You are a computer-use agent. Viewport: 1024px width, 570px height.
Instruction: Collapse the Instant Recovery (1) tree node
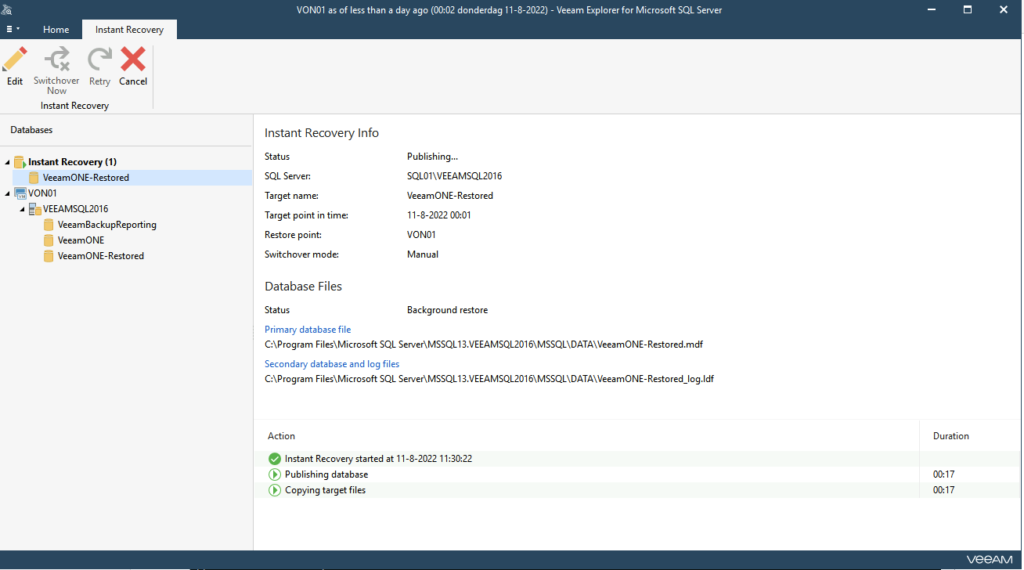(8, 162)
